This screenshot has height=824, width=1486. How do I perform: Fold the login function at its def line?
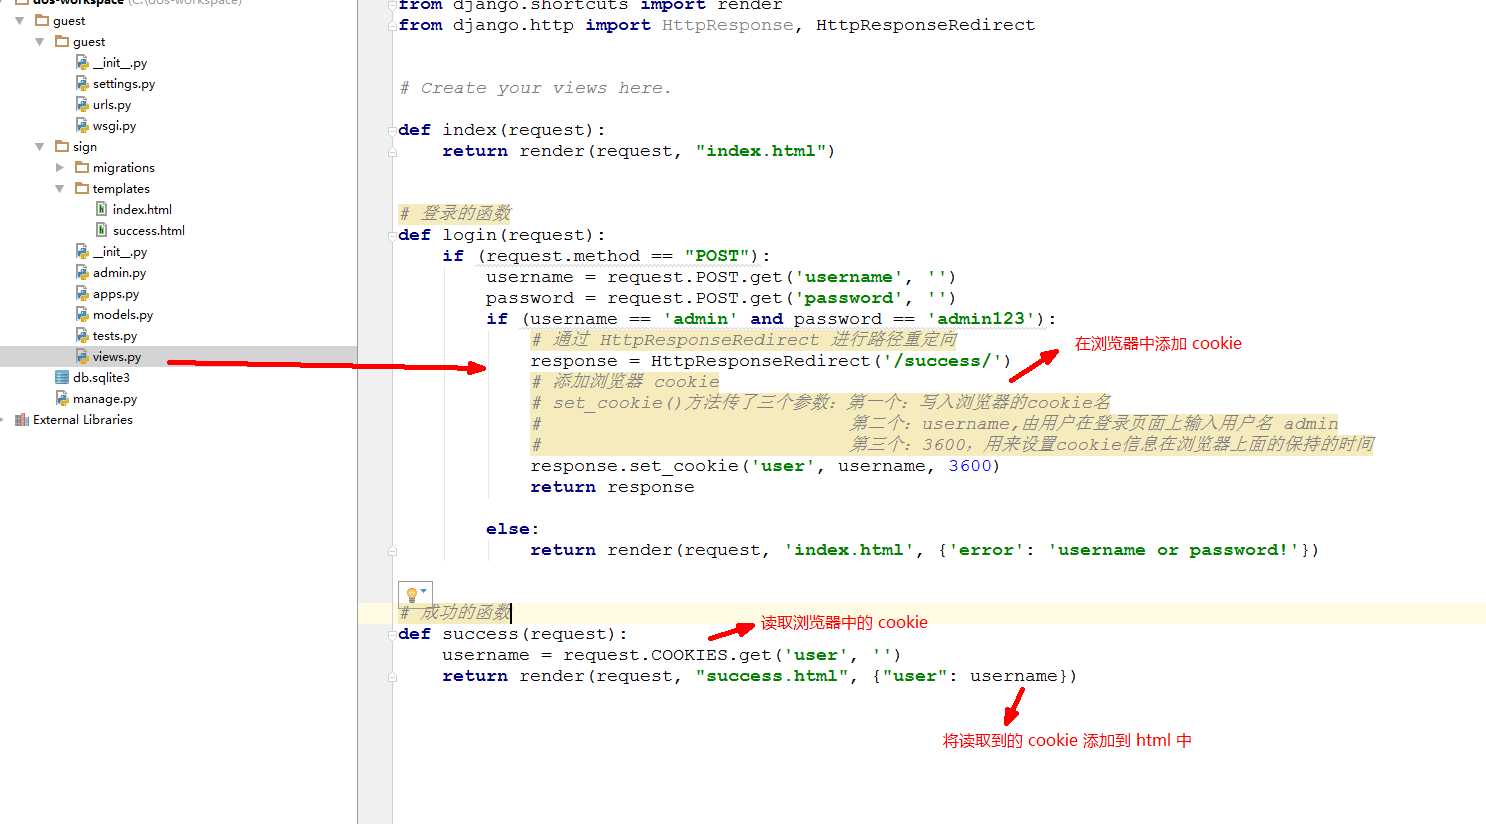392,236
